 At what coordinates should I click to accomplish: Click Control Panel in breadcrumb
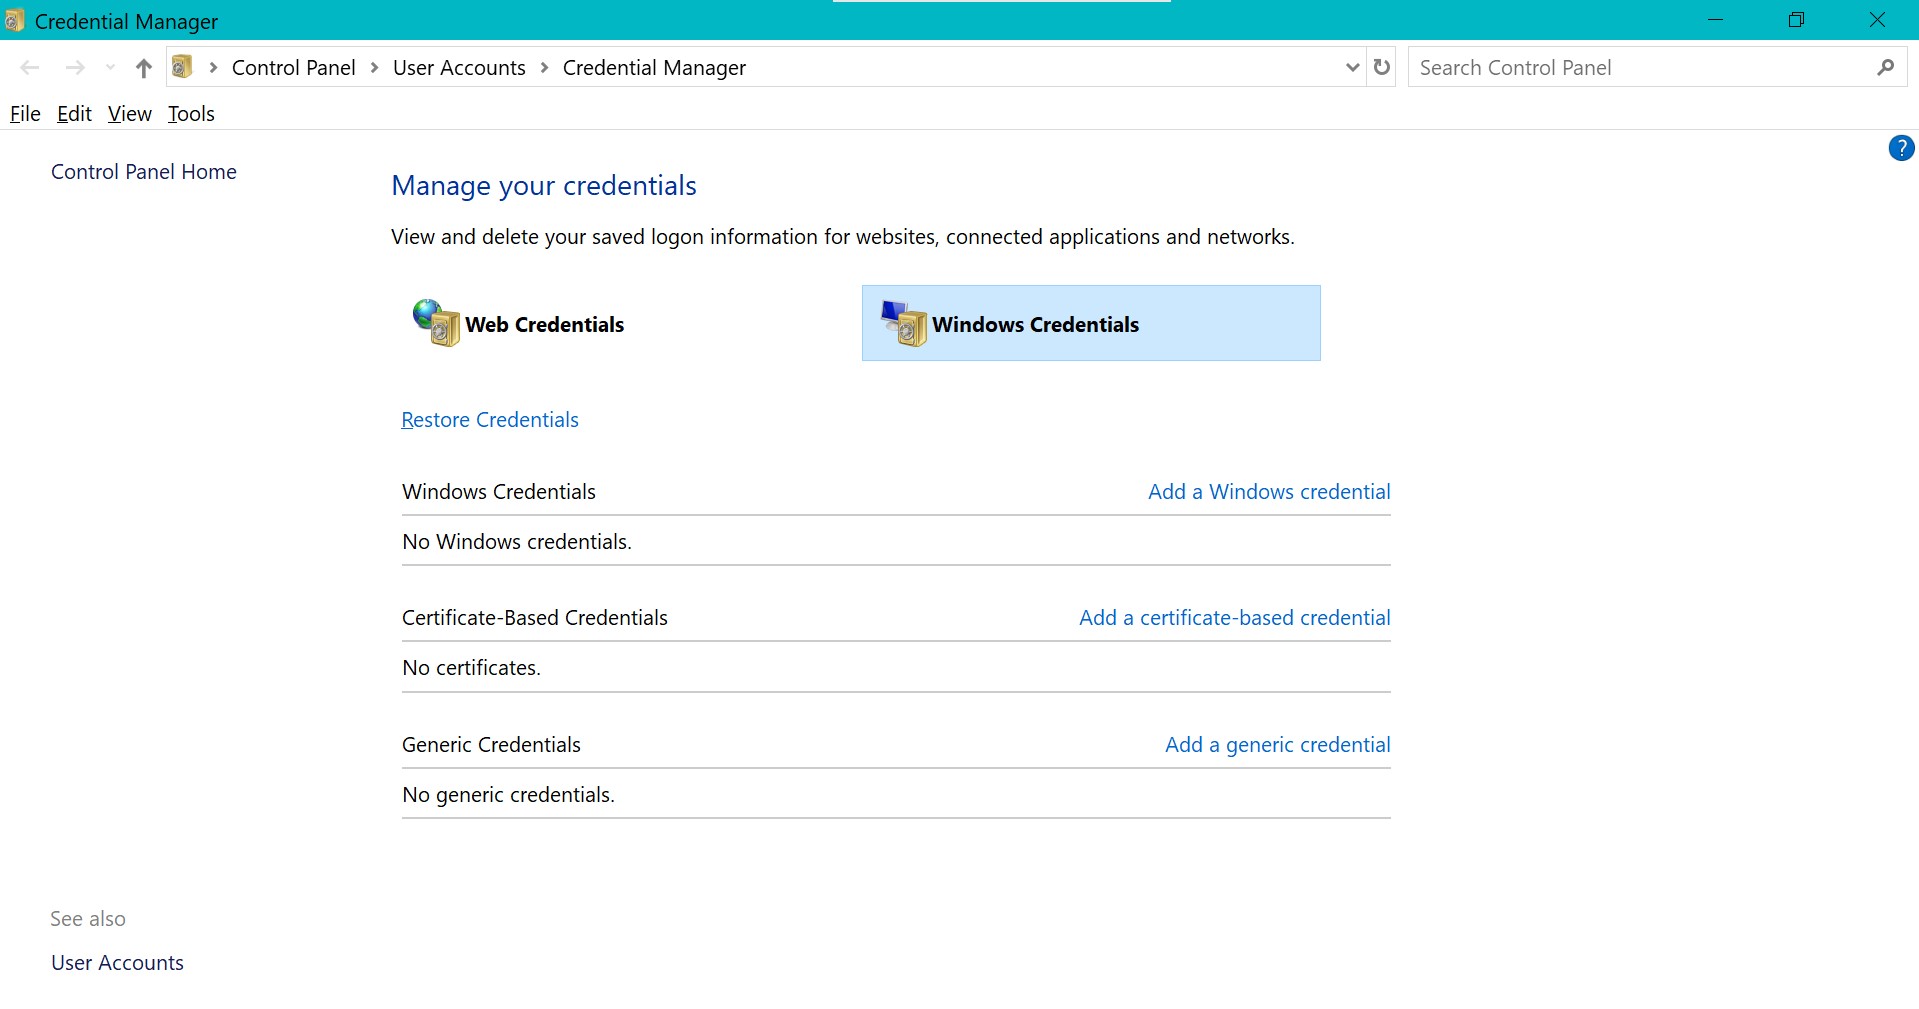tap(294, 67)
